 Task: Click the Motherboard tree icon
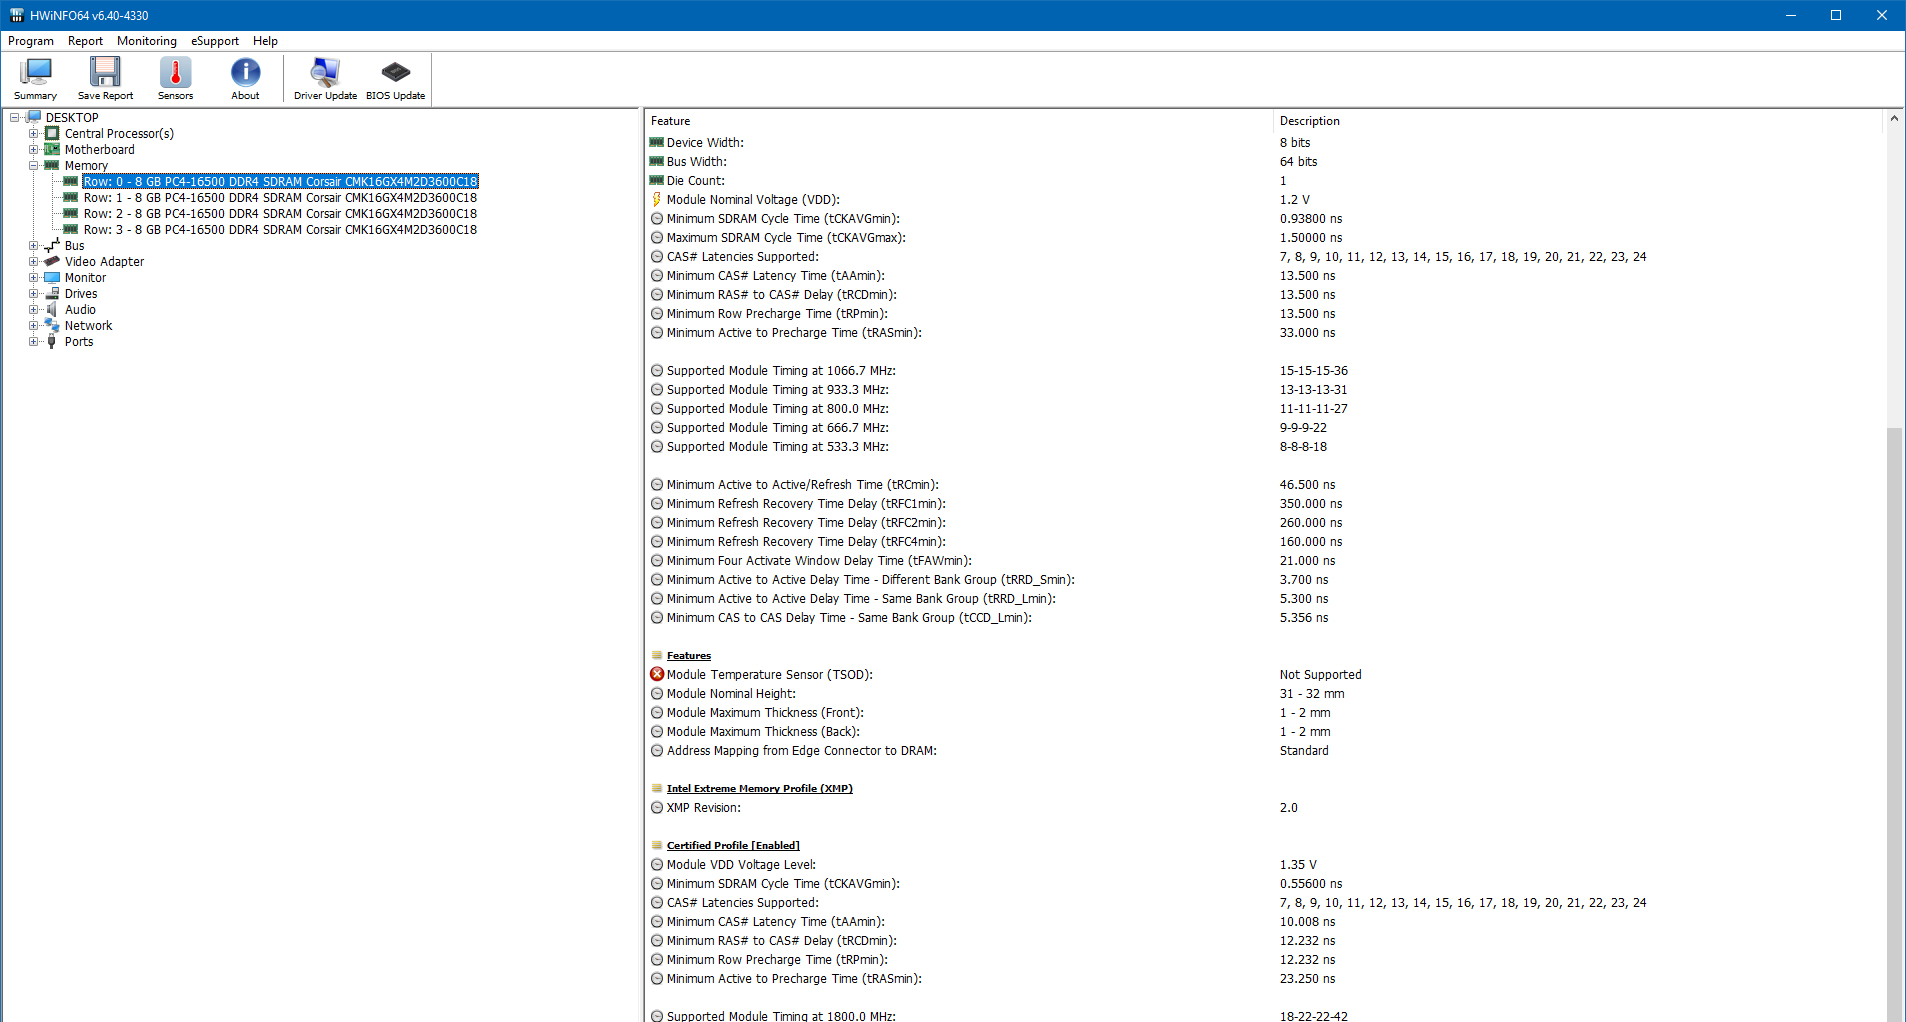click(52, 149)
